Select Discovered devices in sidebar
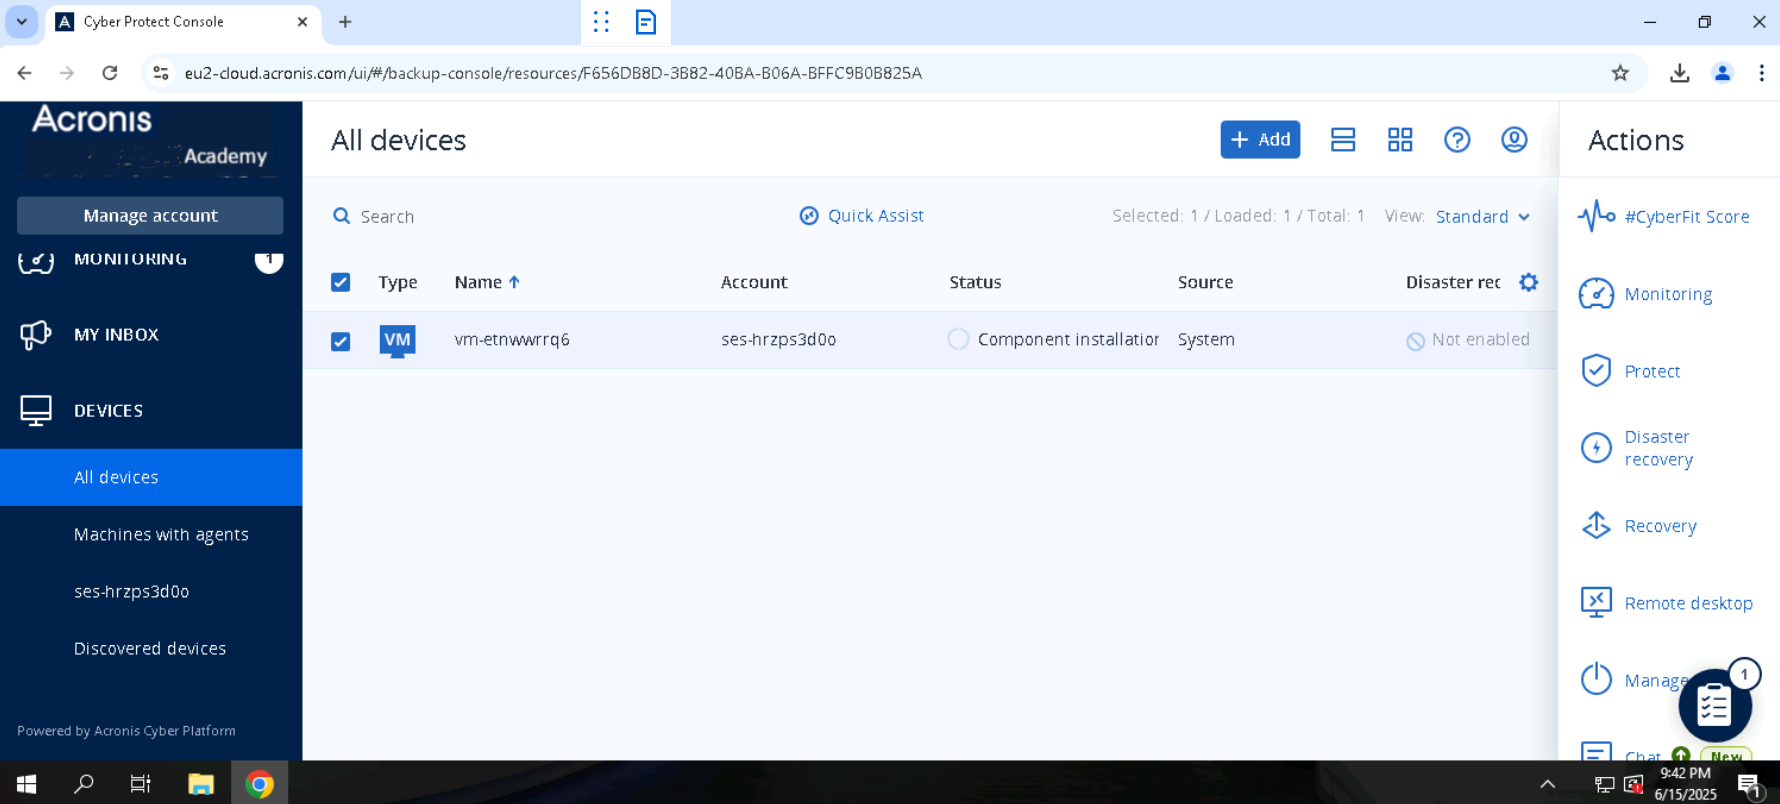This screenshot has height=804, width=1780. [x=150, y=649]
